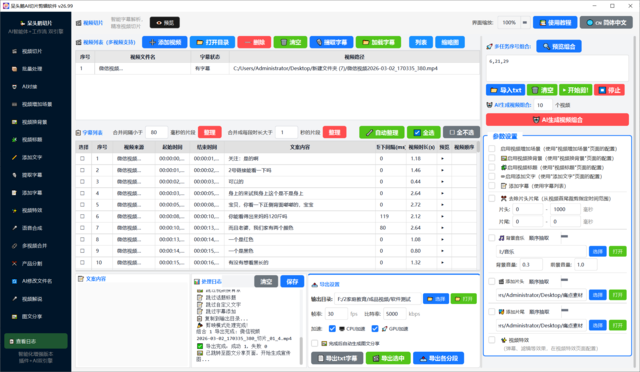
Task: Open 顺序抽取 dropdown next to 添加片头
Action: (x=549, y=281)
